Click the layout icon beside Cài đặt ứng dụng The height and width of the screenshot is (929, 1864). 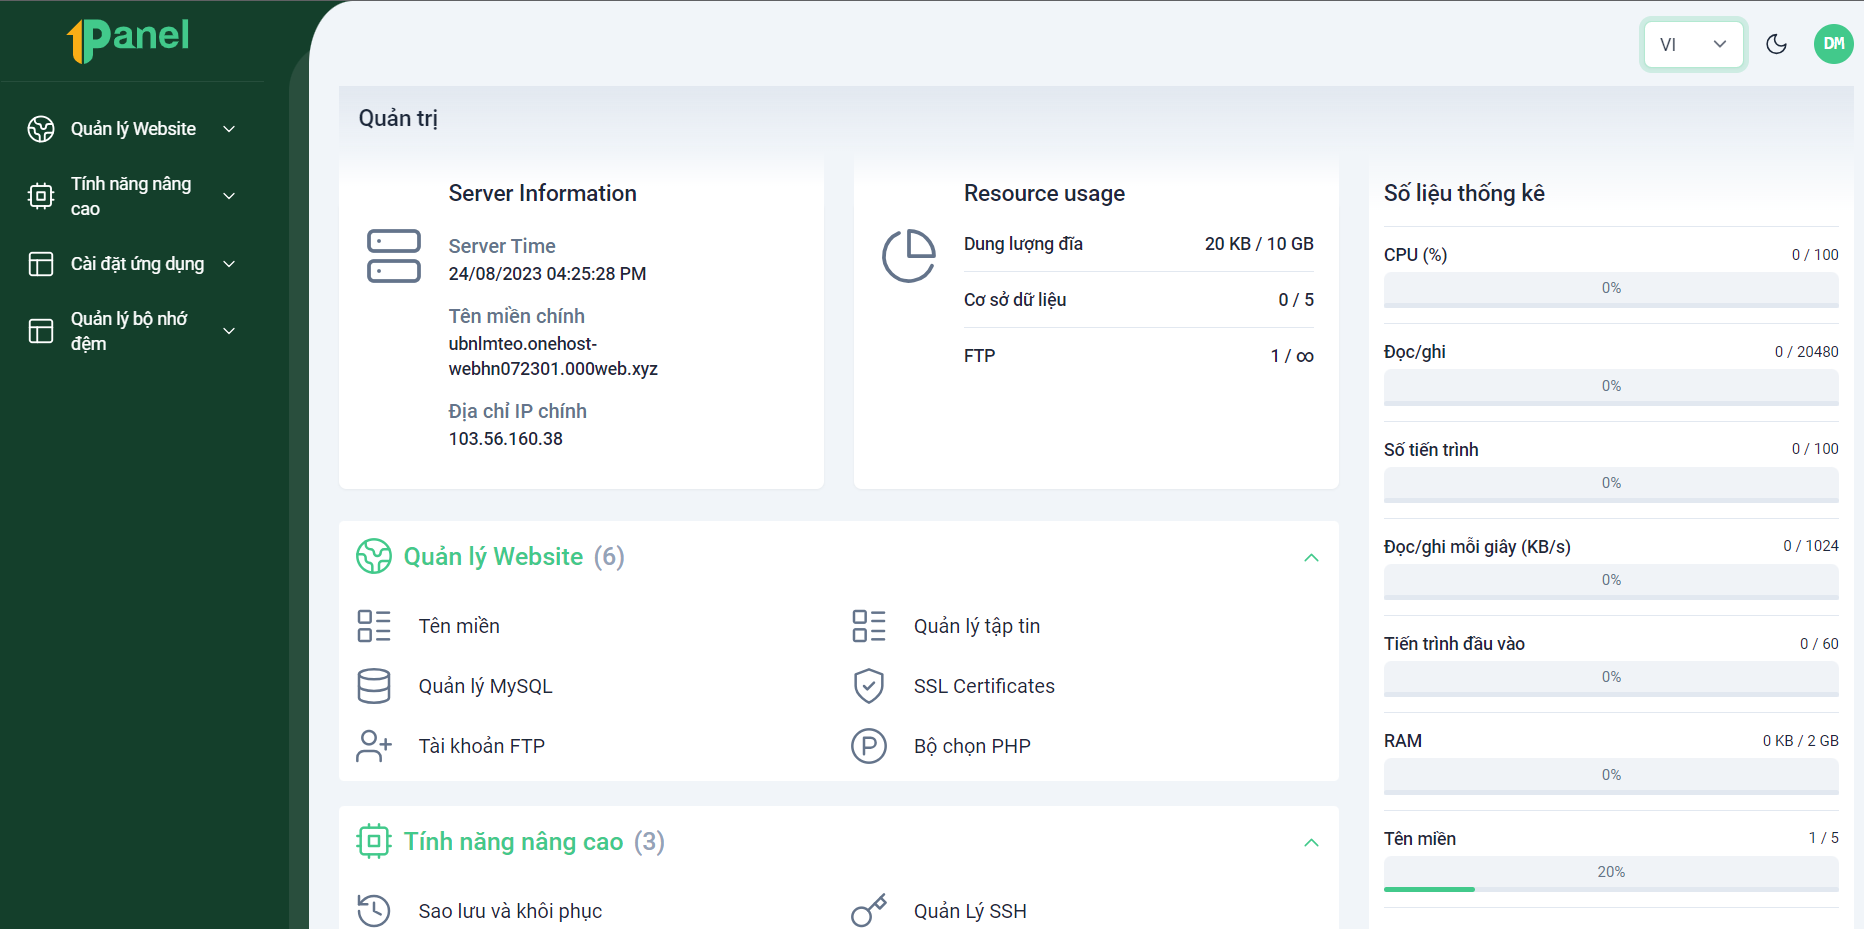pos(41,264)
